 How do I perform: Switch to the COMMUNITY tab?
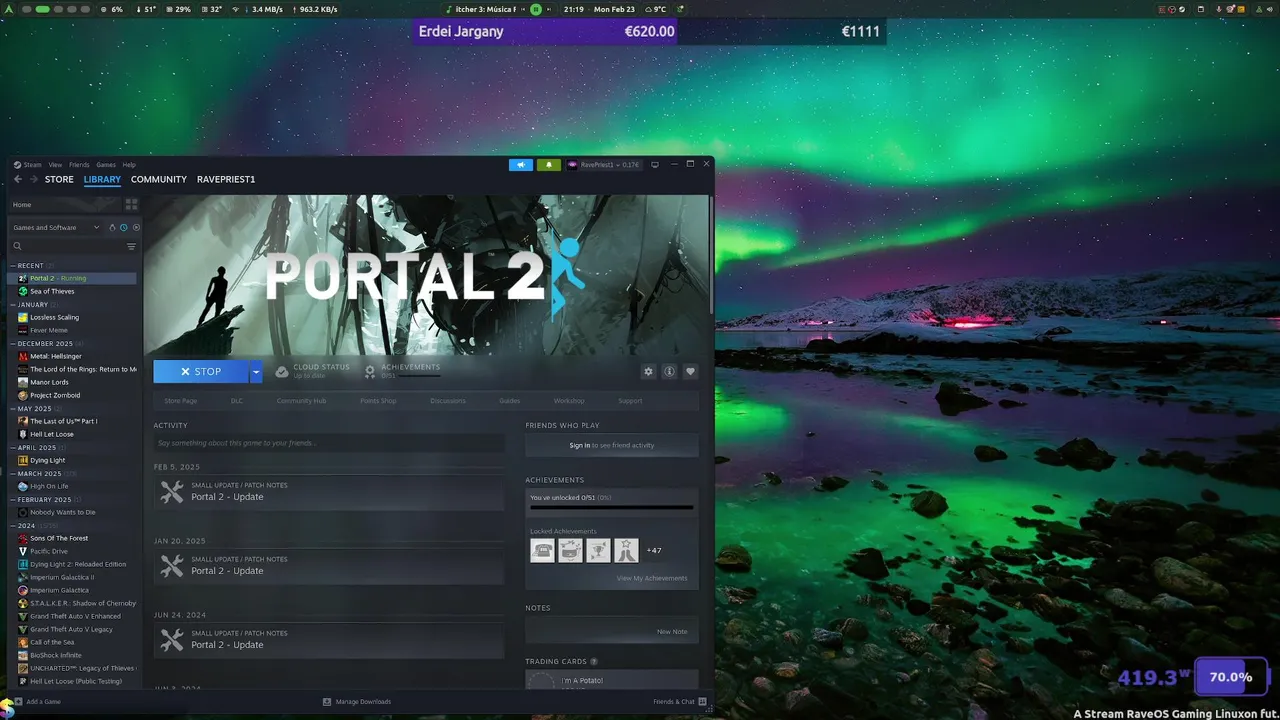[x=159, y=179]
